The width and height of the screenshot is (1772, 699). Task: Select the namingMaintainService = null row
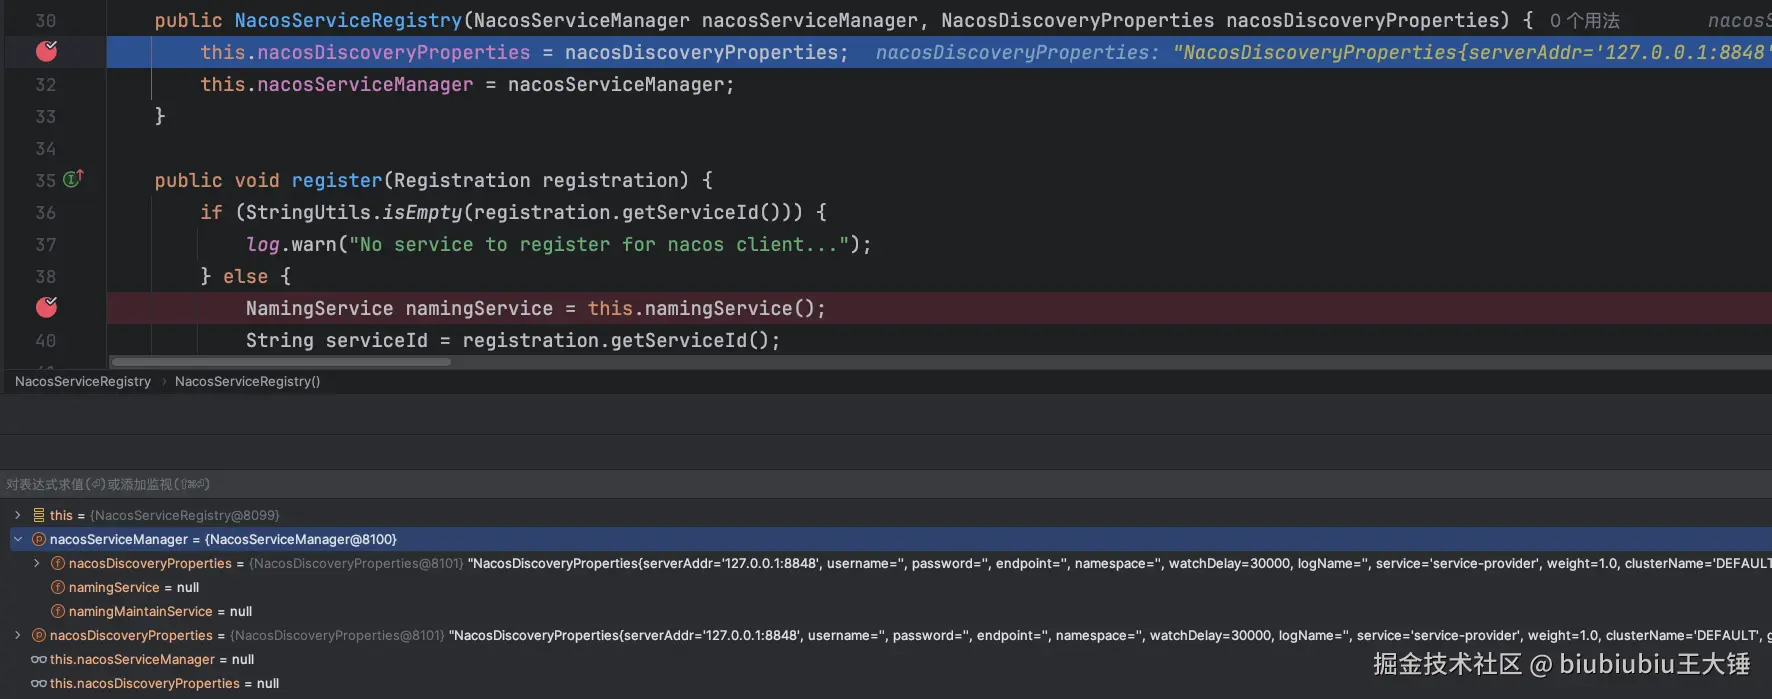tap(886, 611)
